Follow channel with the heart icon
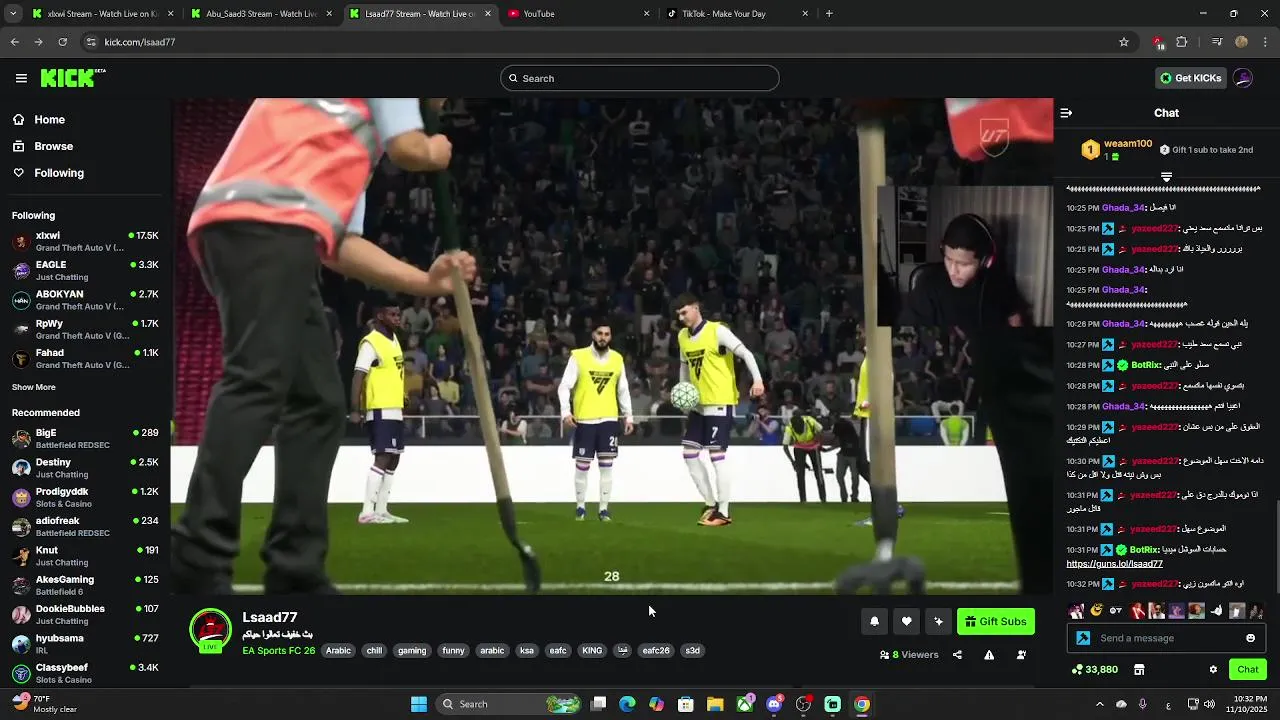Screen dimensions: 1280x720 click(x=906, y=621)
